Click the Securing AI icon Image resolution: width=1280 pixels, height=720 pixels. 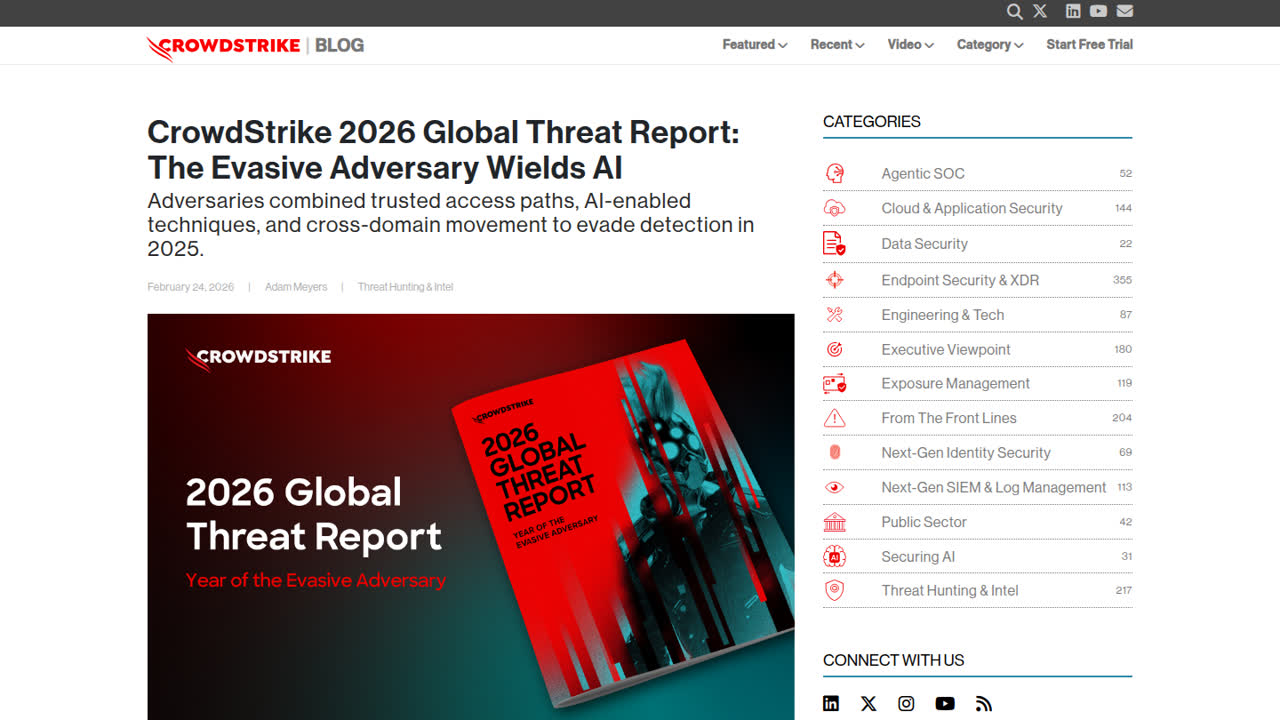pos(834,557)
